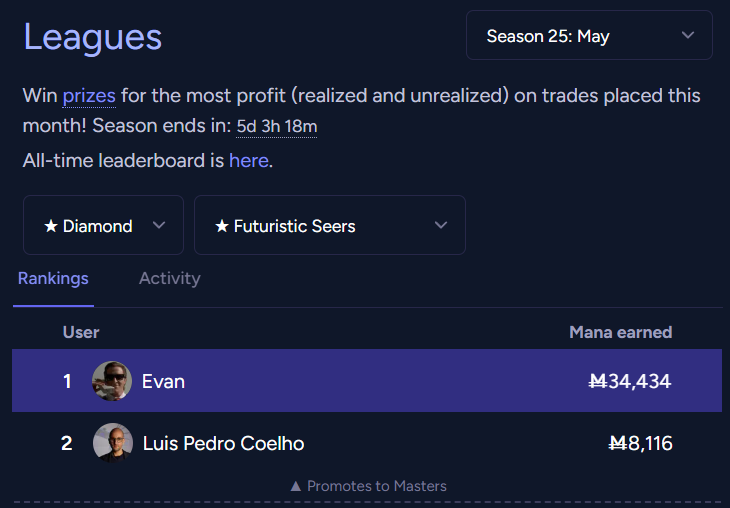
Task: Open Luis Pedro Coelho's avatar picture
Action: click(x=113, y=443)
